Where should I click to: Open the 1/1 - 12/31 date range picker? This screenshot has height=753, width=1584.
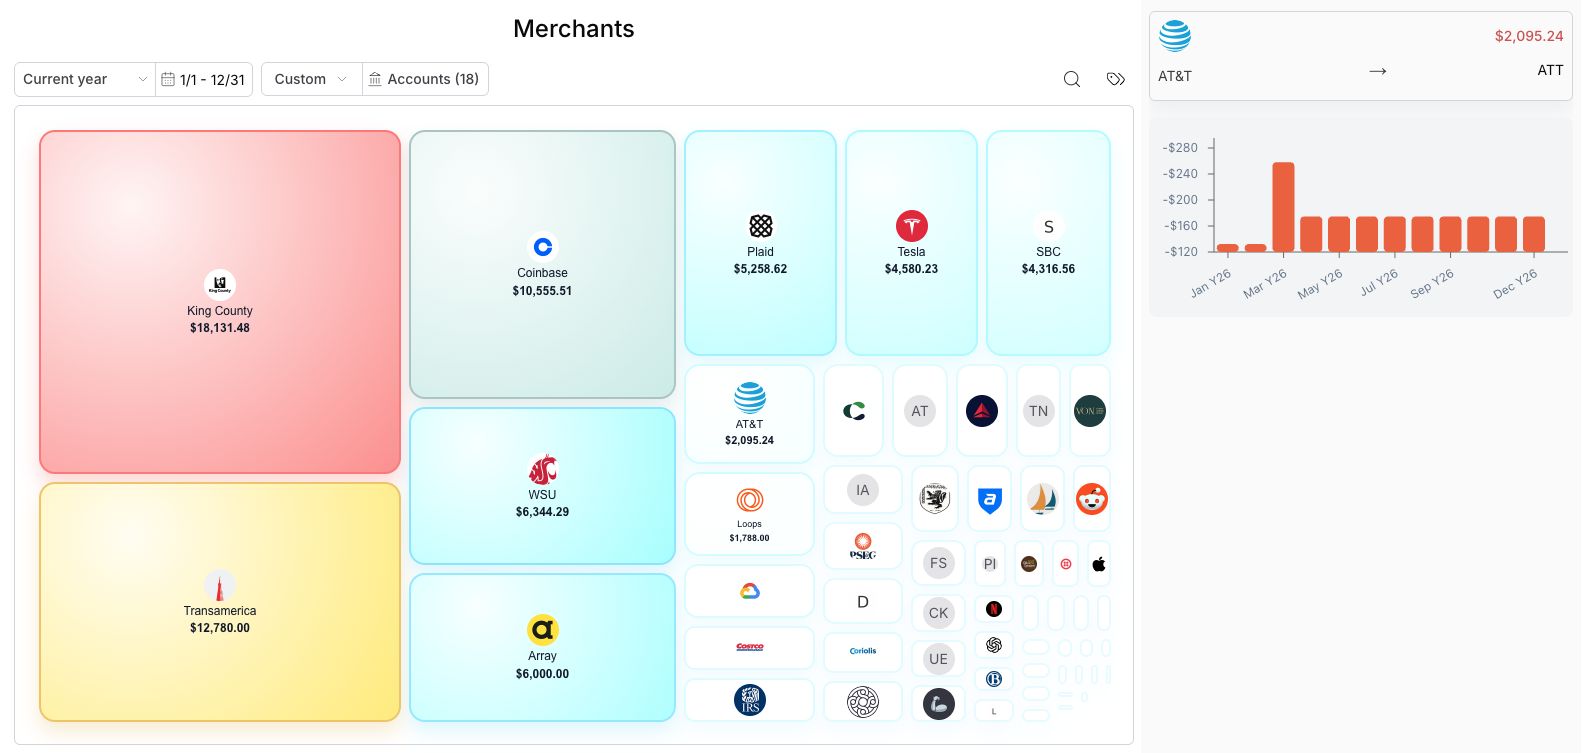click(x=204, y=79)
